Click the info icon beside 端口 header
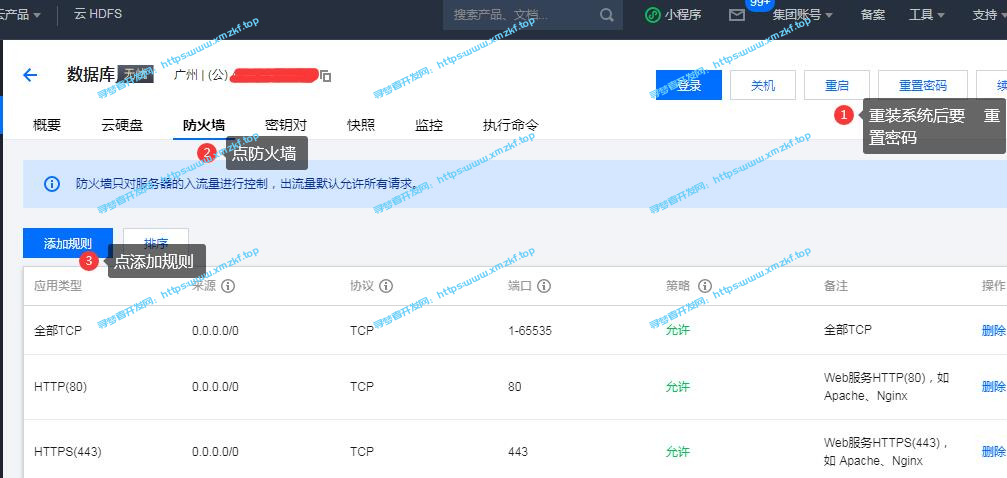 coord(544,286)
